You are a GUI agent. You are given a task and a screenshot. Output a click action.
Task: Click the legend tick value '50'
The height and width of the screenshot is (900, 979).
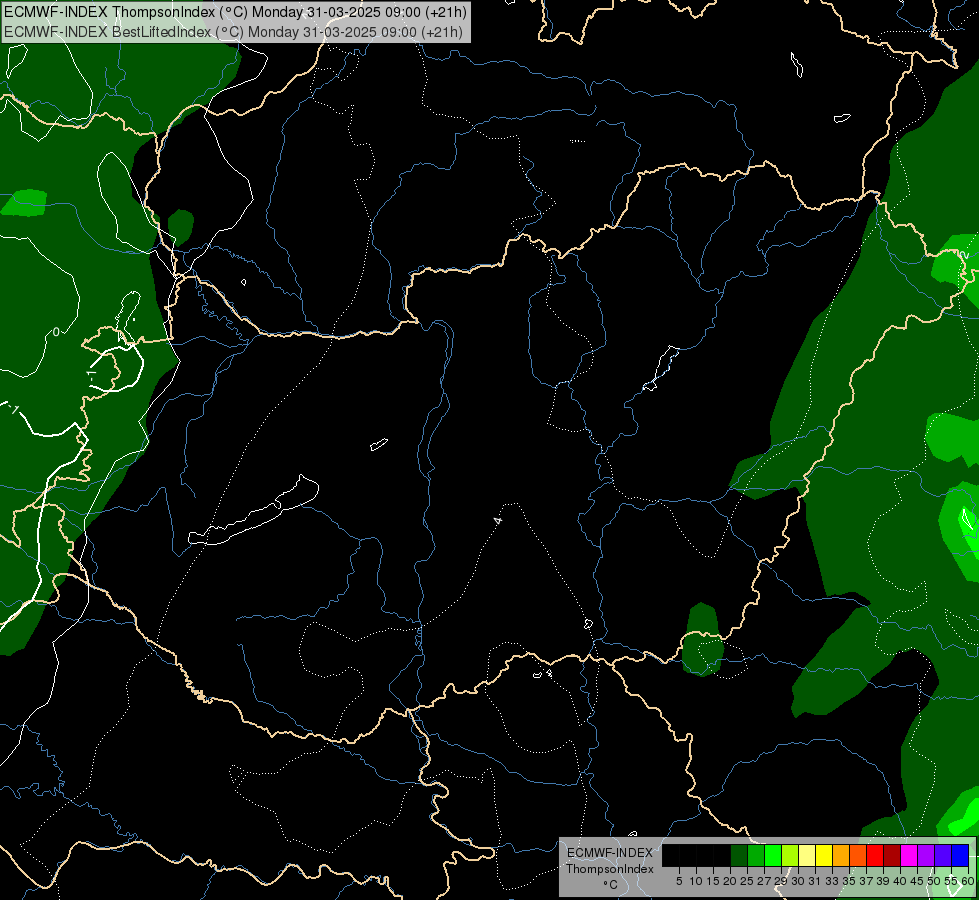point(934,881)
